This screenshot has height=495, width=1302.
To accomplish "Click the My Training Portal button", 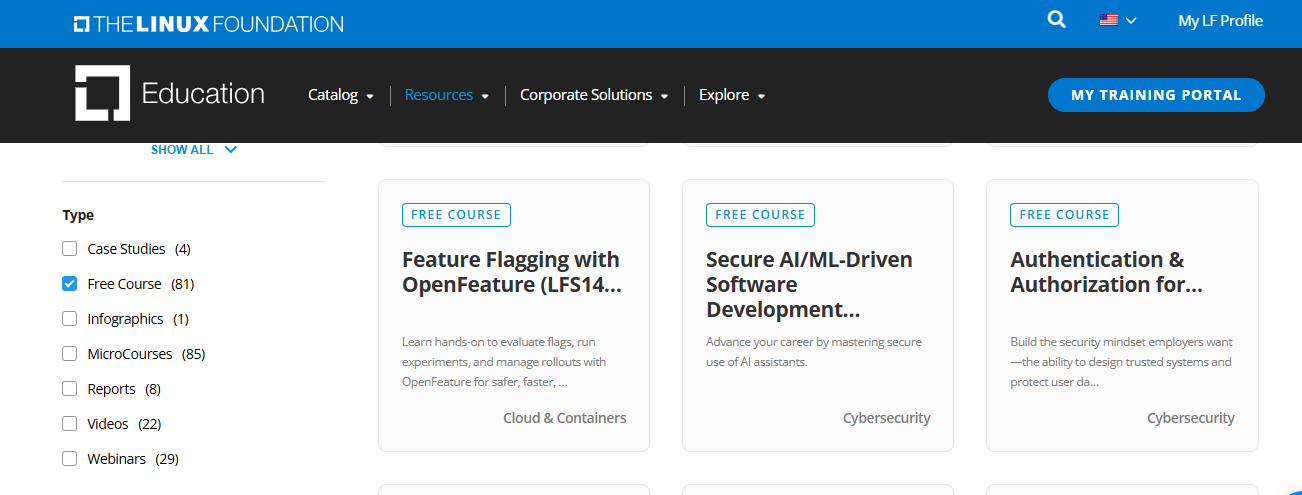I will [x=1156, y=95].
